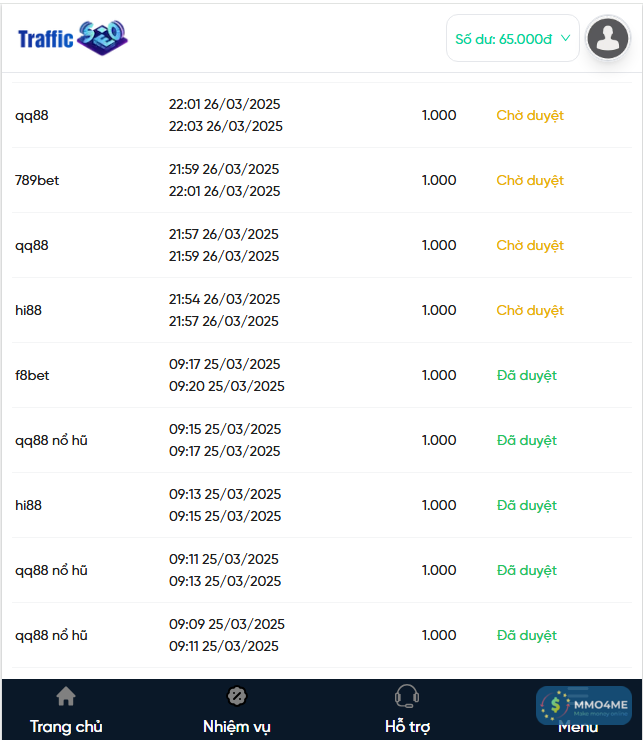
Task: Click the Traffic SEO logo
Action: [73, 38]
